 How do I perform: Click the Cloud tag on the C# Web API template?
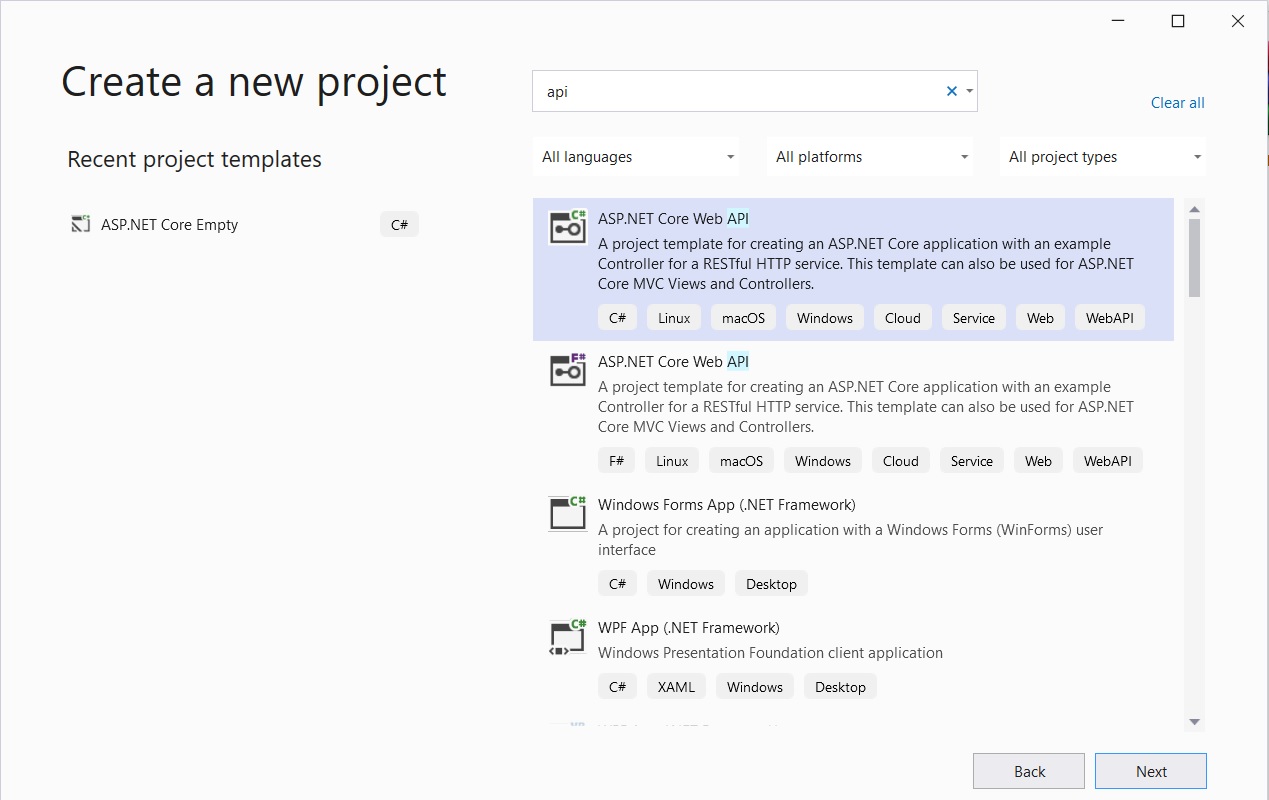(x=902, y=318)
